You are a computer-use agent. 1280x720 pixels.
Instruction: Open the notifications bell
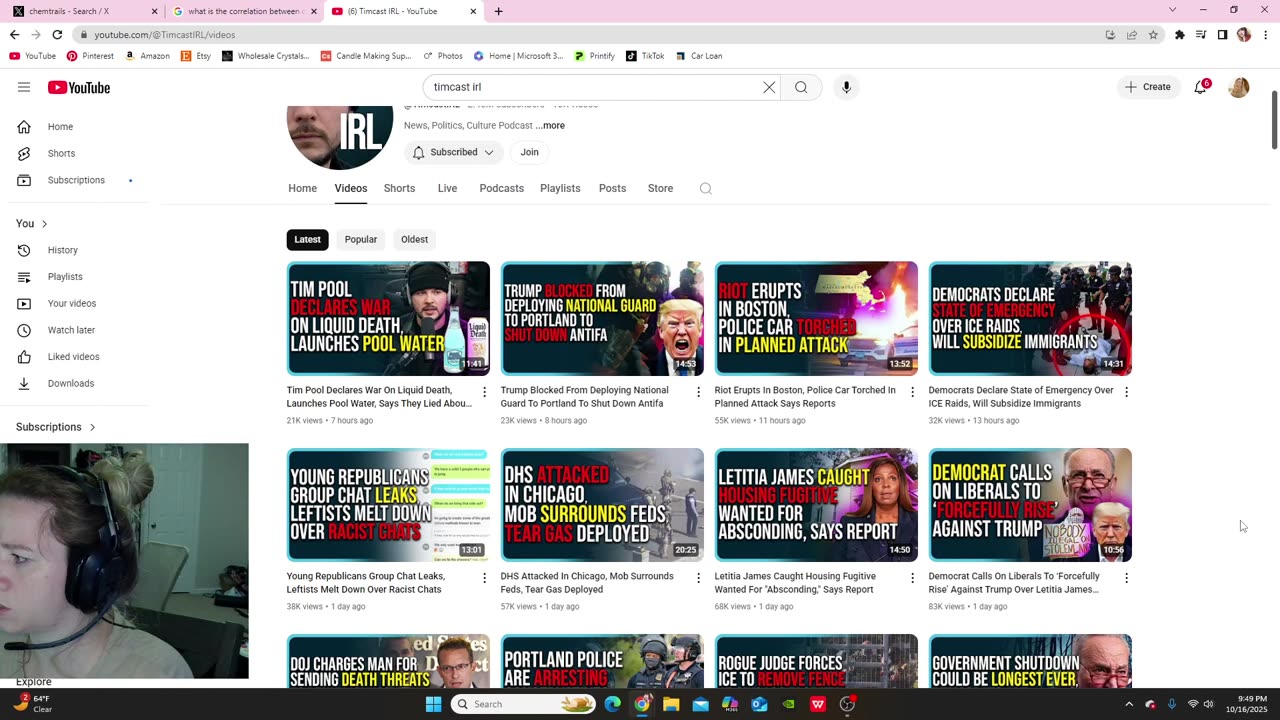point(1201,87)
